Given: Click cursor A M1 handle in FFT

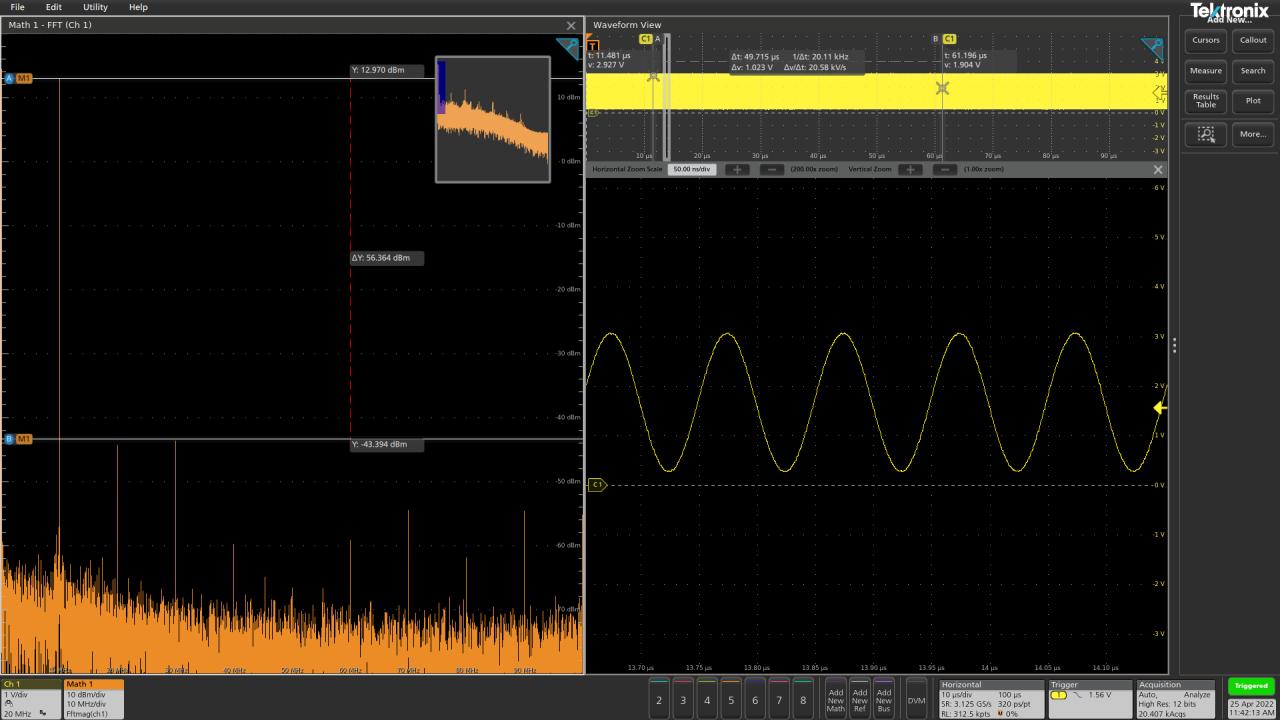Looking at the screenshot, I should [x=19, y=78].
